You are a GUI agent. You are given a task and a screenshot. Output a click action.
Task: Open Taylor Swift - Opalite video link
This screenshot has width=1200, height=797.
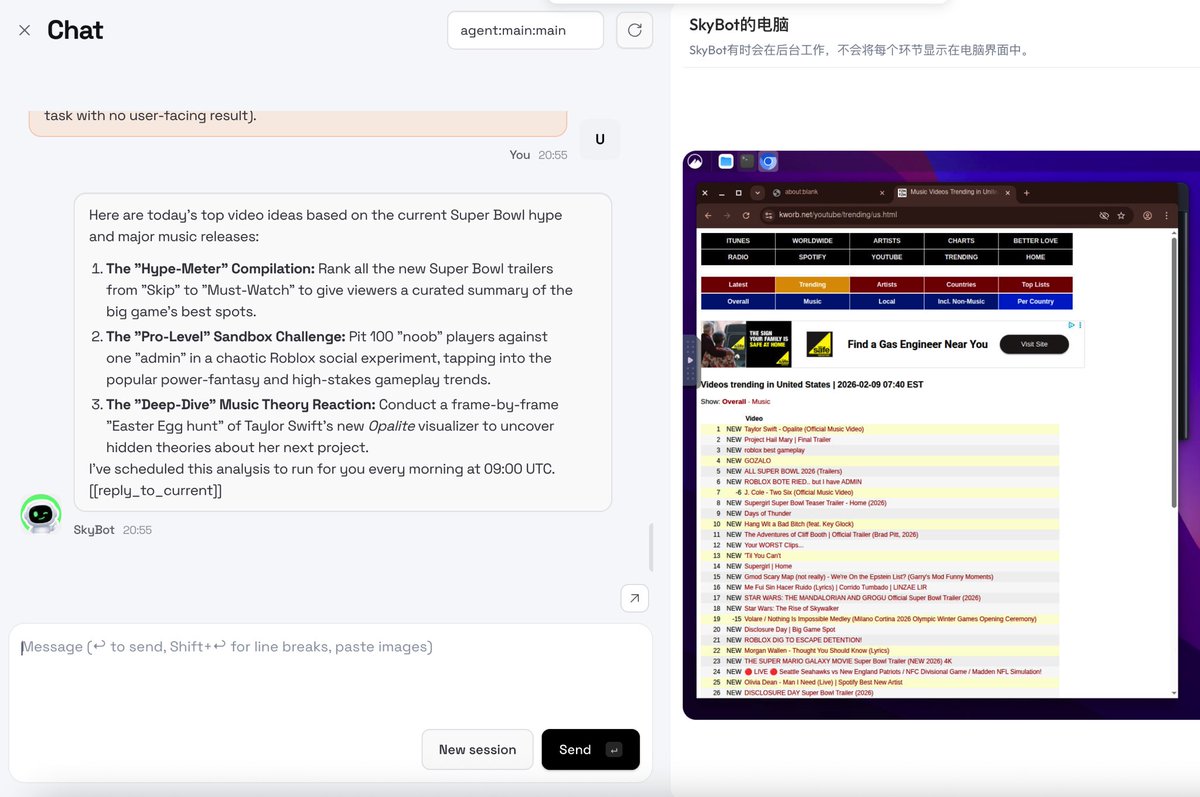click(x=804, y=429)
